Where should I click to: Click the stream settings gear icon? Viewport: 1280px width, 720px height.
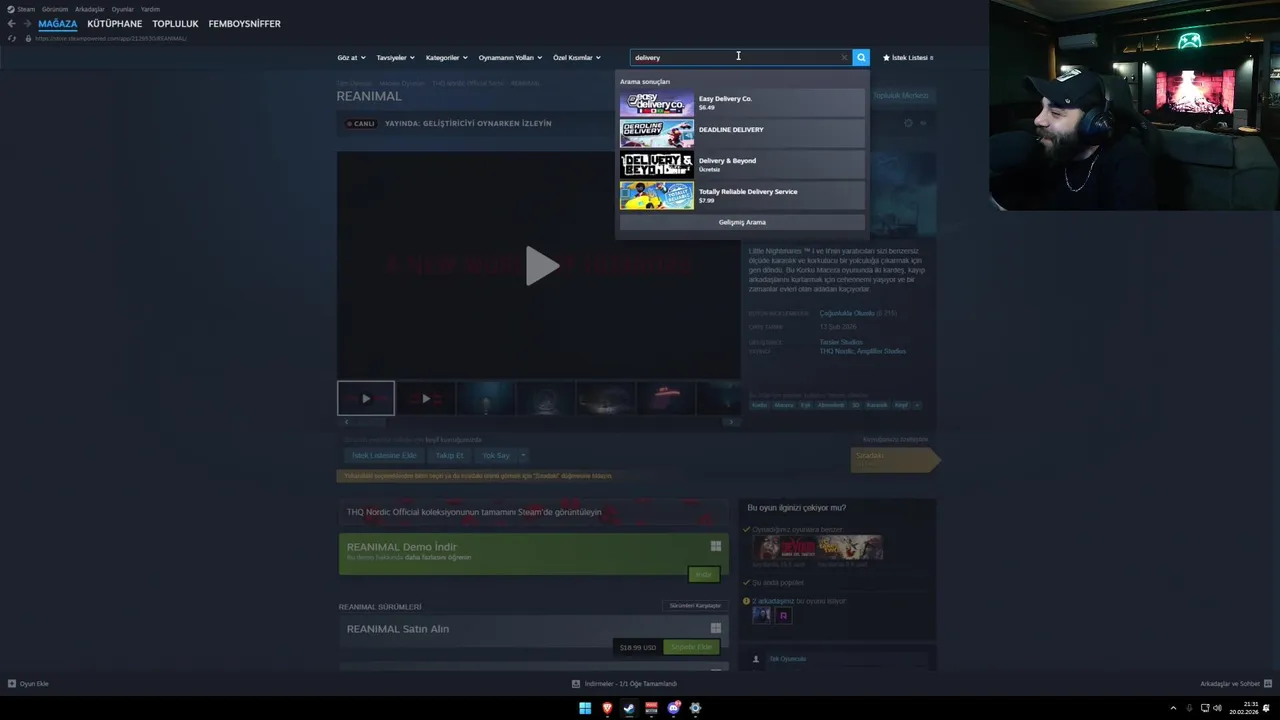click(908, 123)
